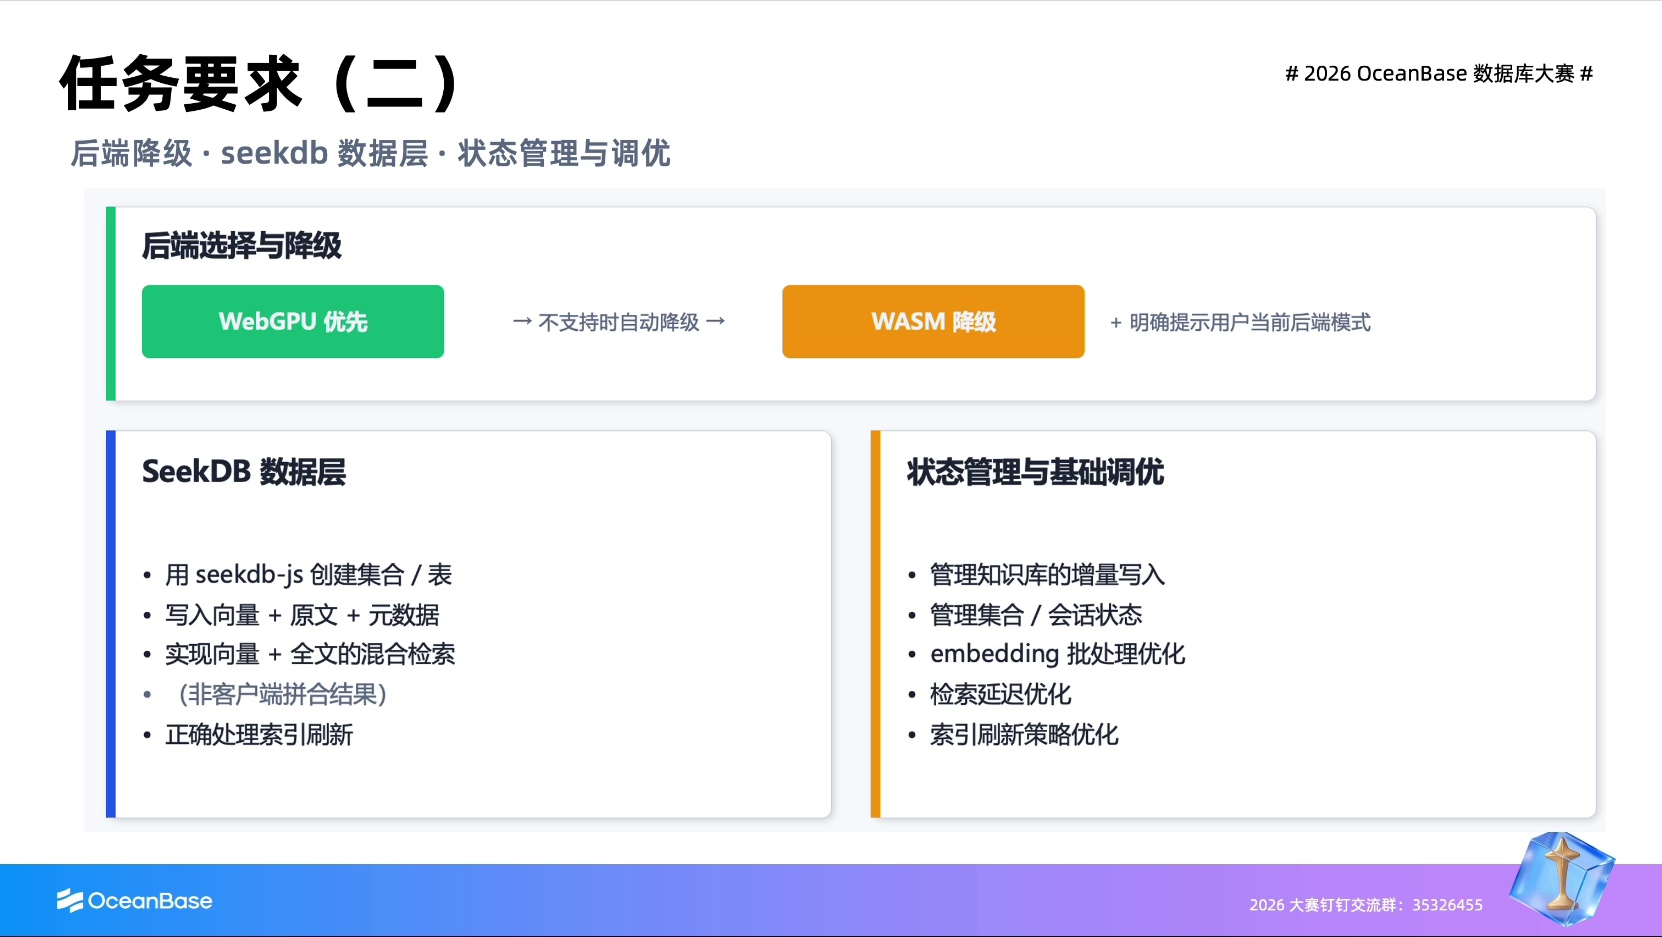The width and height of the screenshot is (1662, 937).
Task: Click bullet 正确处理索引刷新
Action: point(259,735)
